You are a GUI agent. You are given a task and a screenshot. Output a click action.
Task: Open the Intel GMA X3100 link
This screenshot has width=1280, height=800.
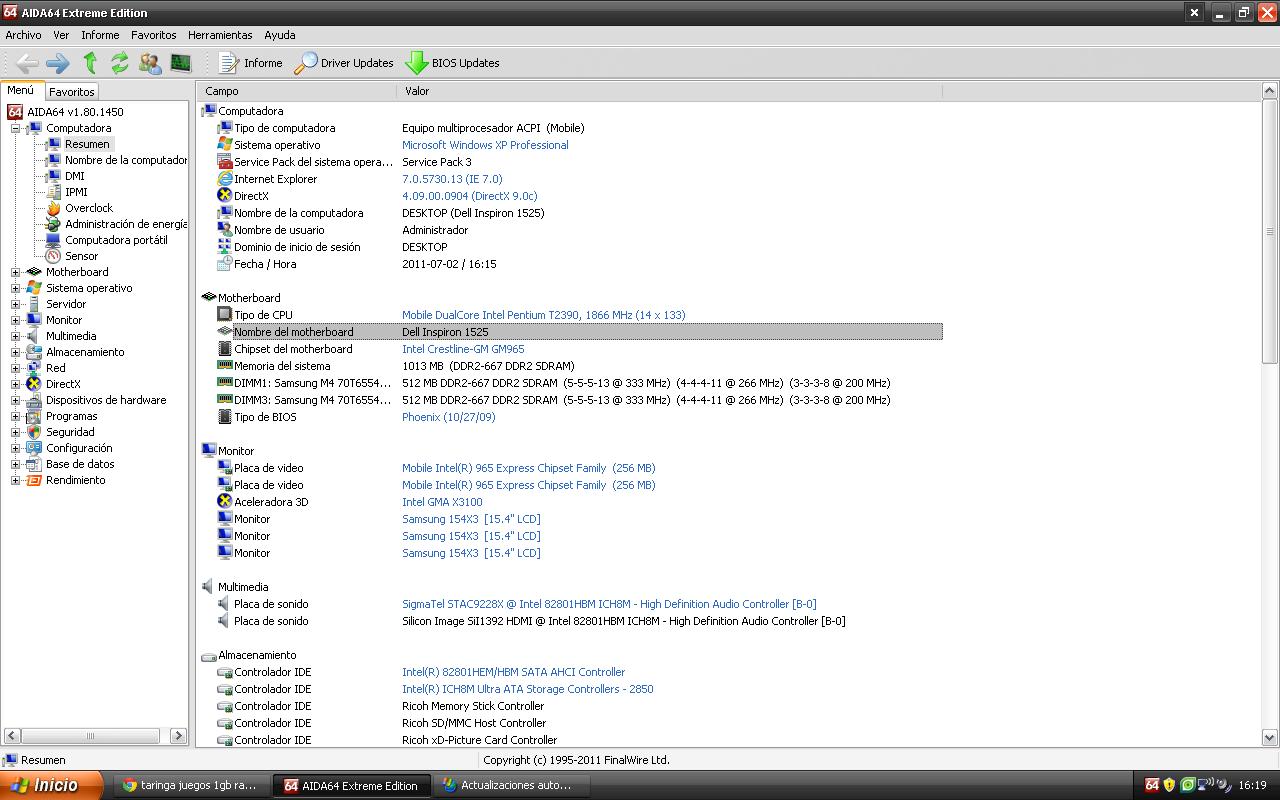point(442,502)
